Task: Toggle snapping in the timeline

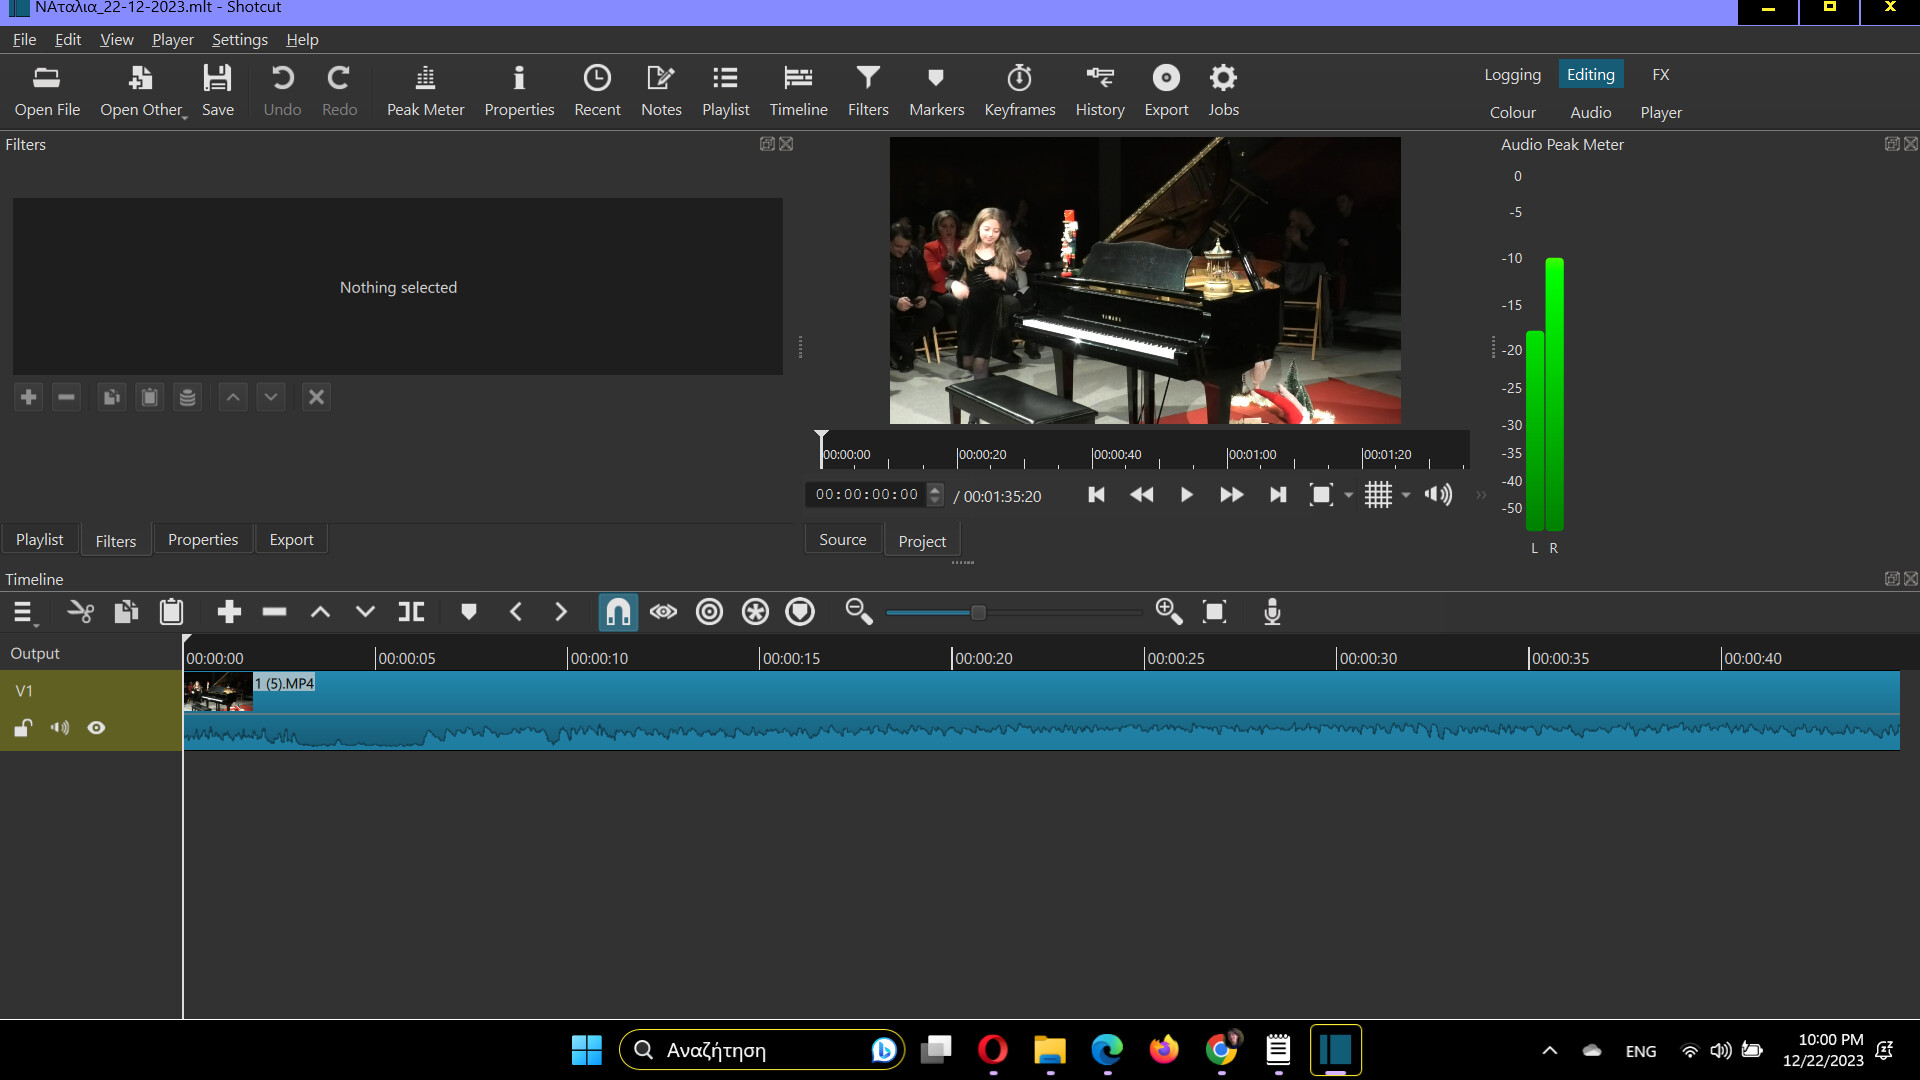Action: 618,611
